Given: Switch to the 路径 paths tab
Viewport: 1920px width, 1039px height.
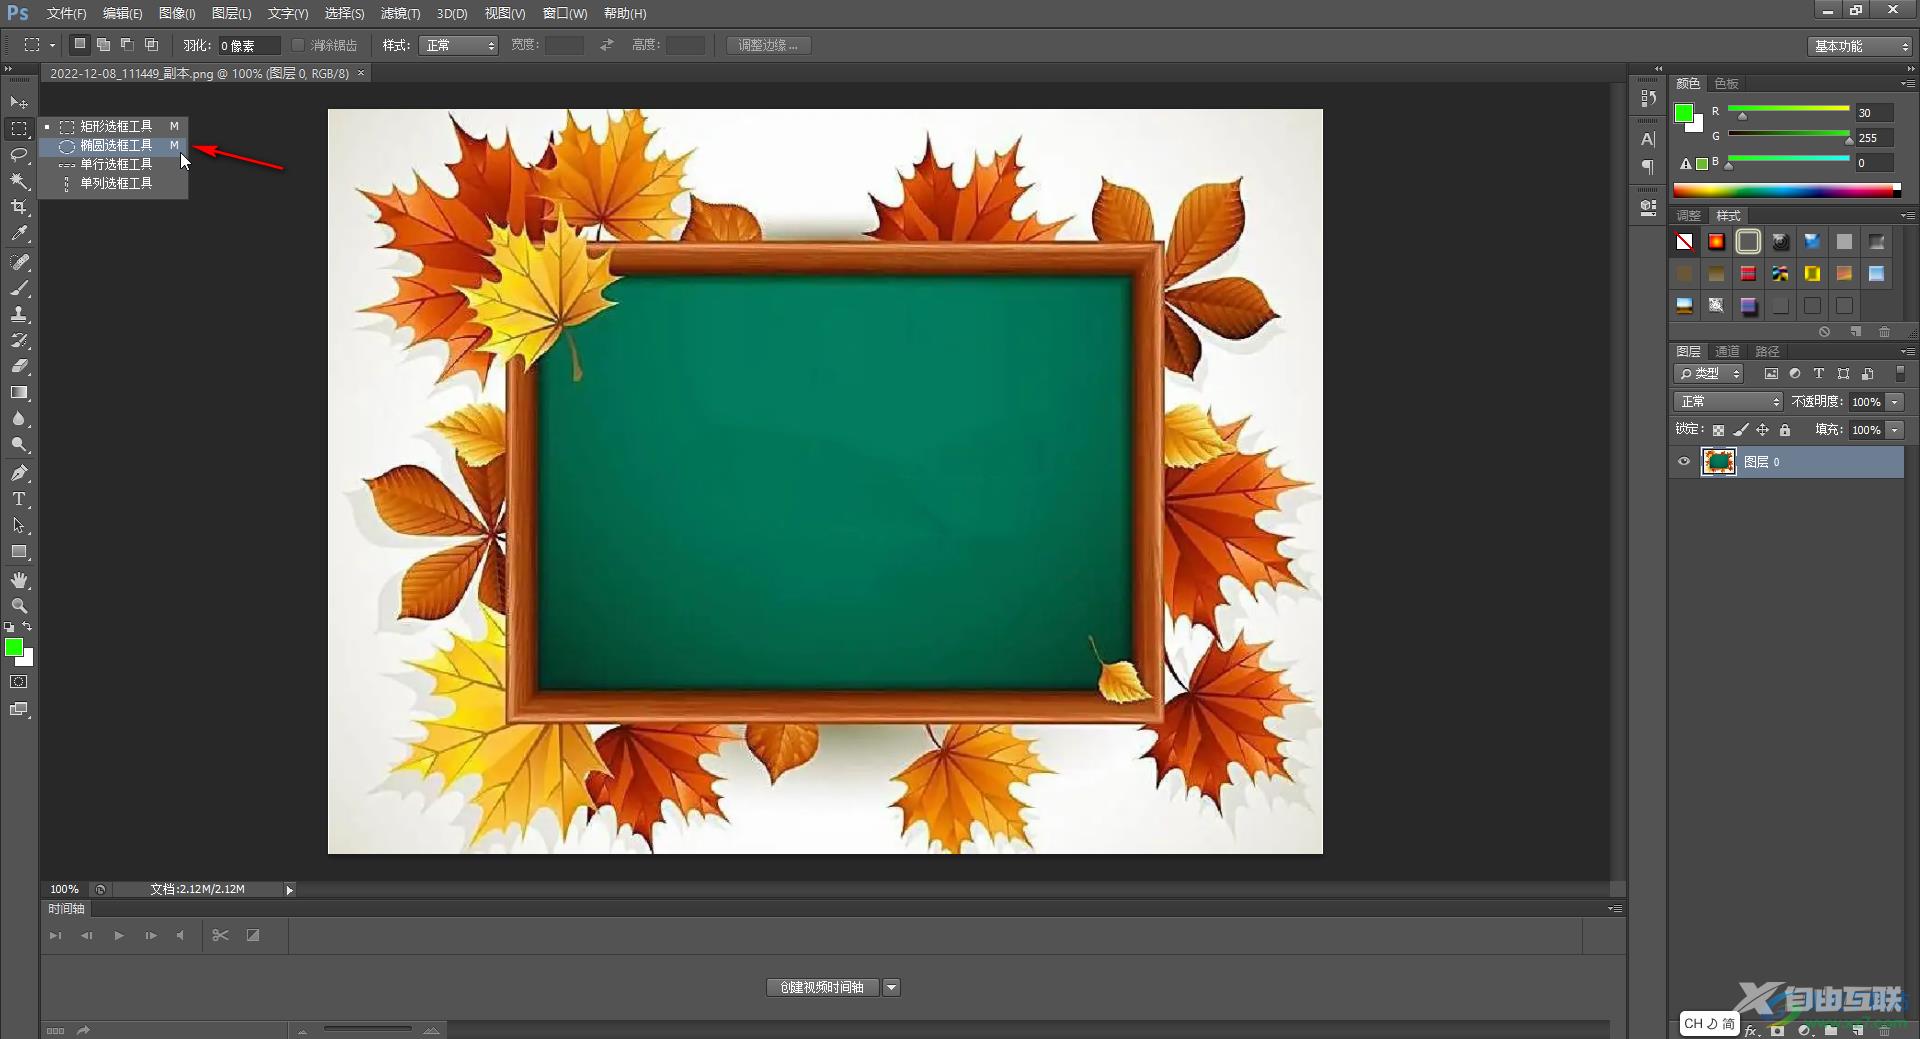Looking at the screenshot, I should pos(1767,351).
